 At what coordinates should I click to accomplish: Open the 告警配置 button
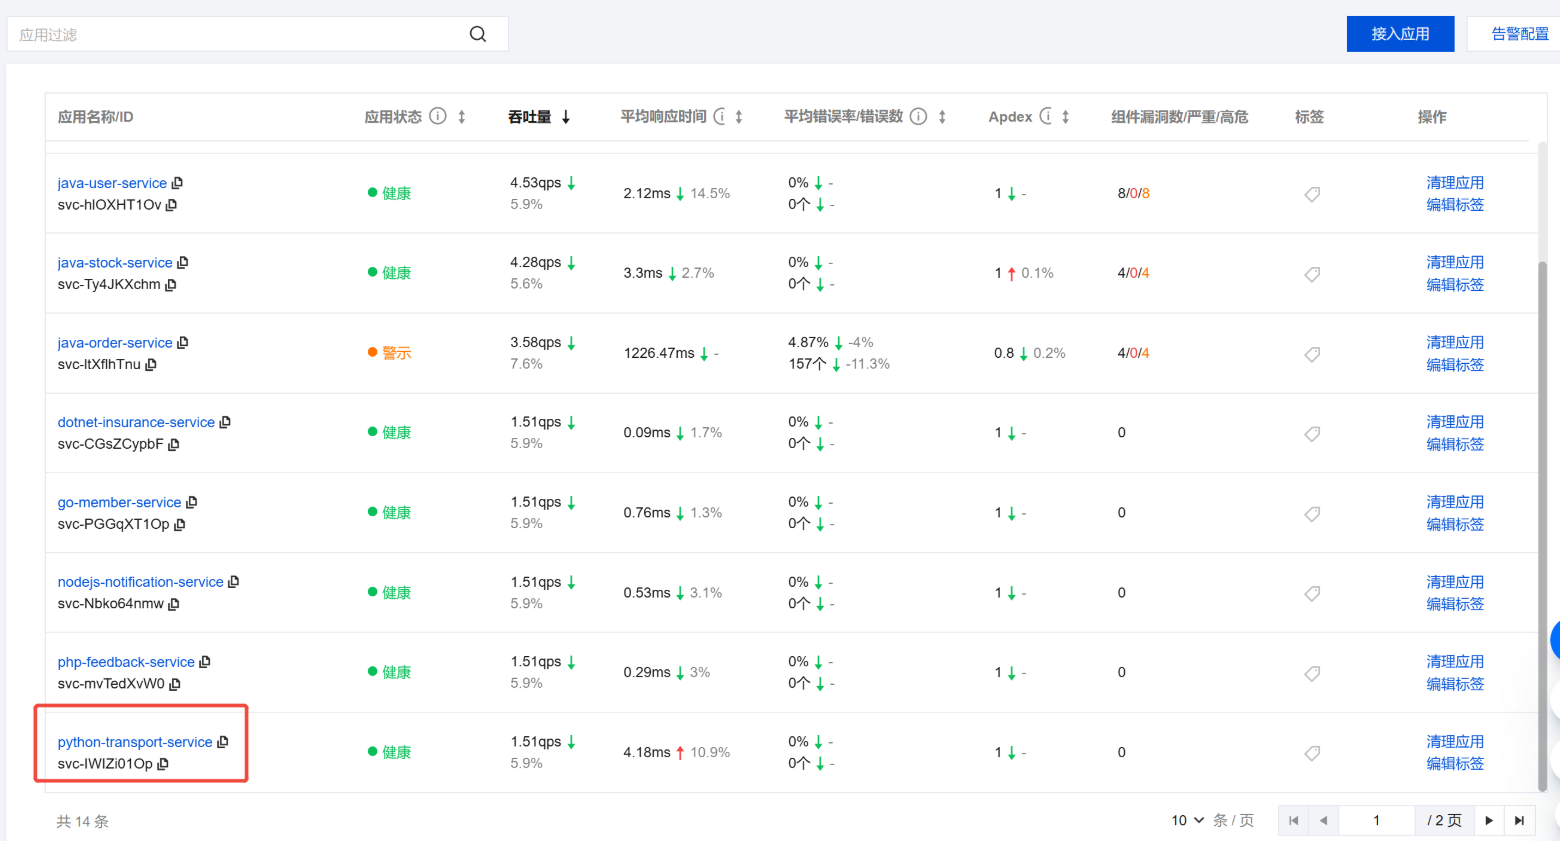[1518, 34]
